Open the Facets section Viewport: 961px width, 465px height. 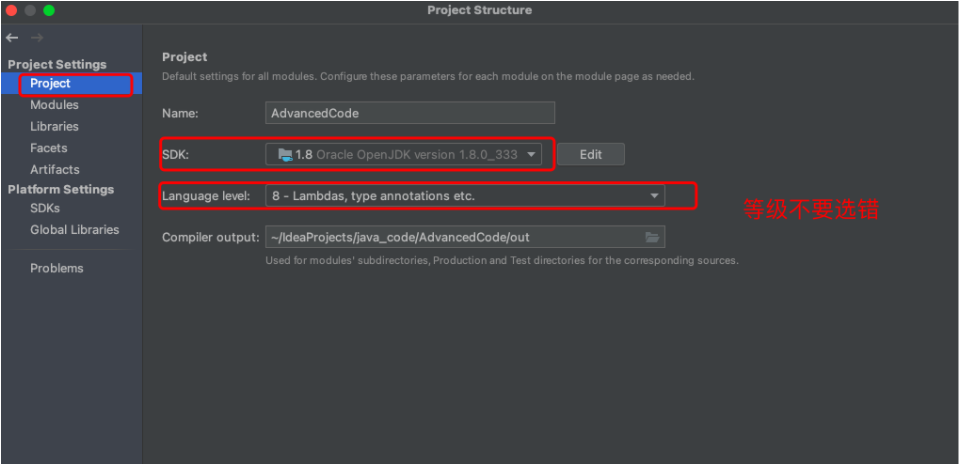(49, 148)
